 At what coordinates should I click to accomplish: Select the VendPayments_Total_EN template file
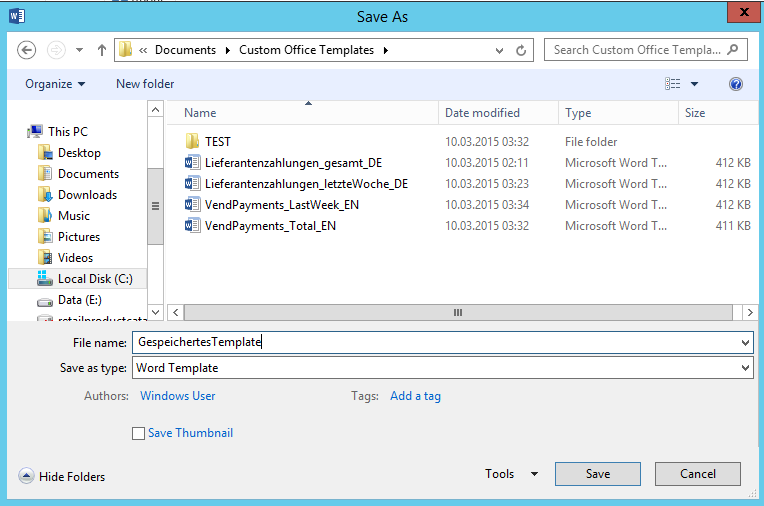pyautogui.click(x=270, y=226)
